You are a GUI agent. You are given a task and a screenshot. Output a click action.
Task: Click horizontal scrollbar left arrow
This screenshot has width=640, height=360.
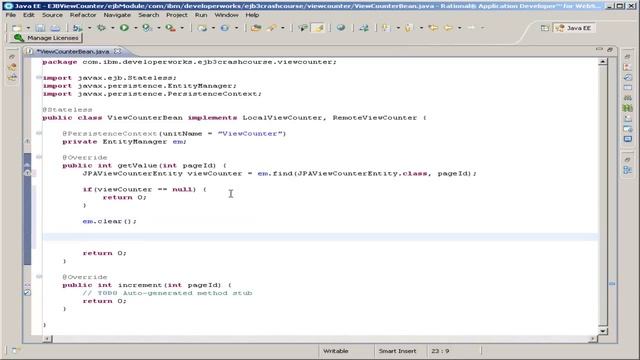coord(47,339)
